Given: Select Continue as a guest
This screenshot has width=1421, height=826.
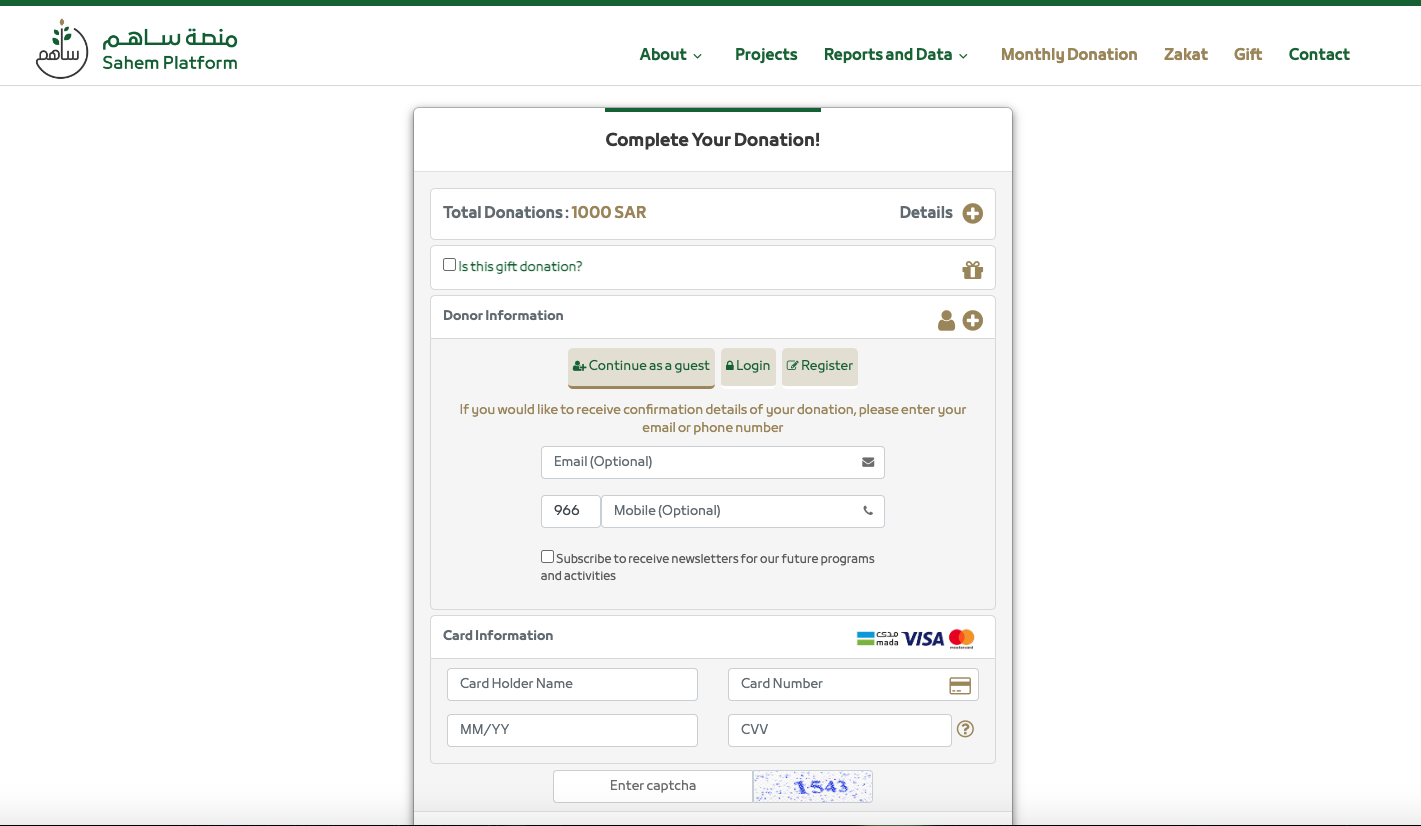Looking at the screenshot, I should [641, 366].
